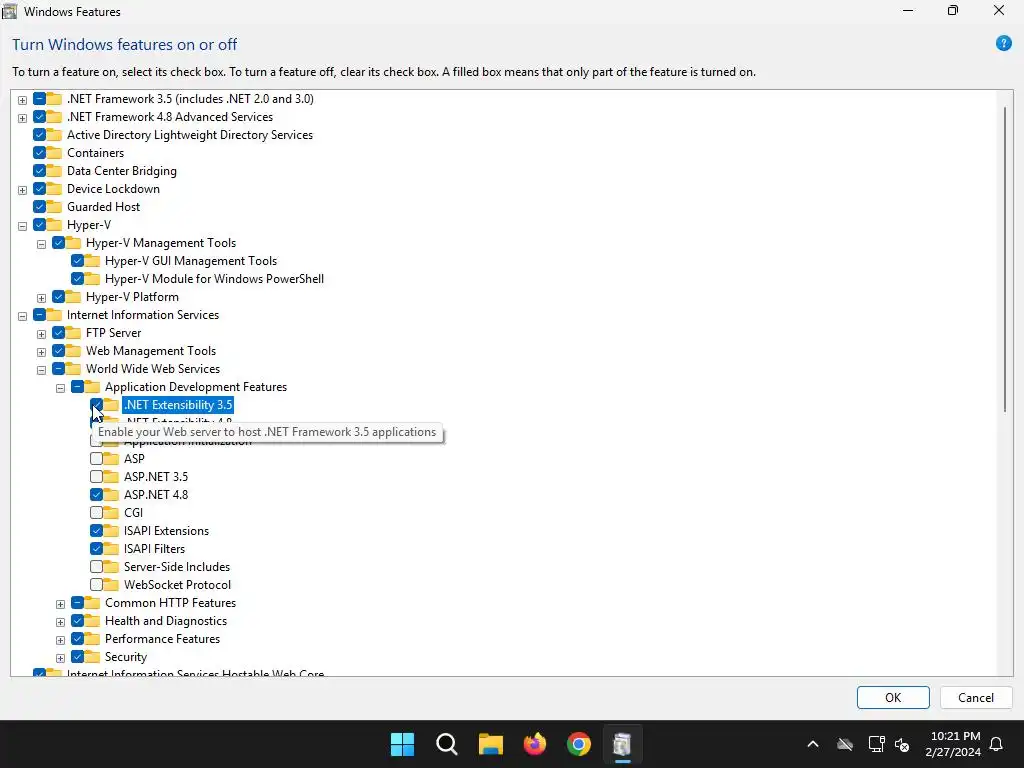Uncheck the ISAPI Extensions checkbox

tap(96, 530)
